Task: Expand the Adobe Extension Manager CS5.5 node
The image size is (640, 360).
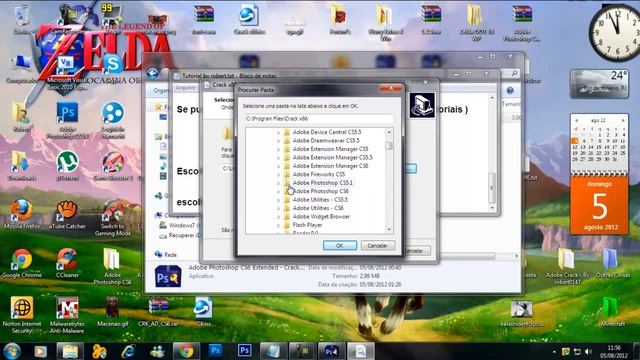Action: (279, 158)
